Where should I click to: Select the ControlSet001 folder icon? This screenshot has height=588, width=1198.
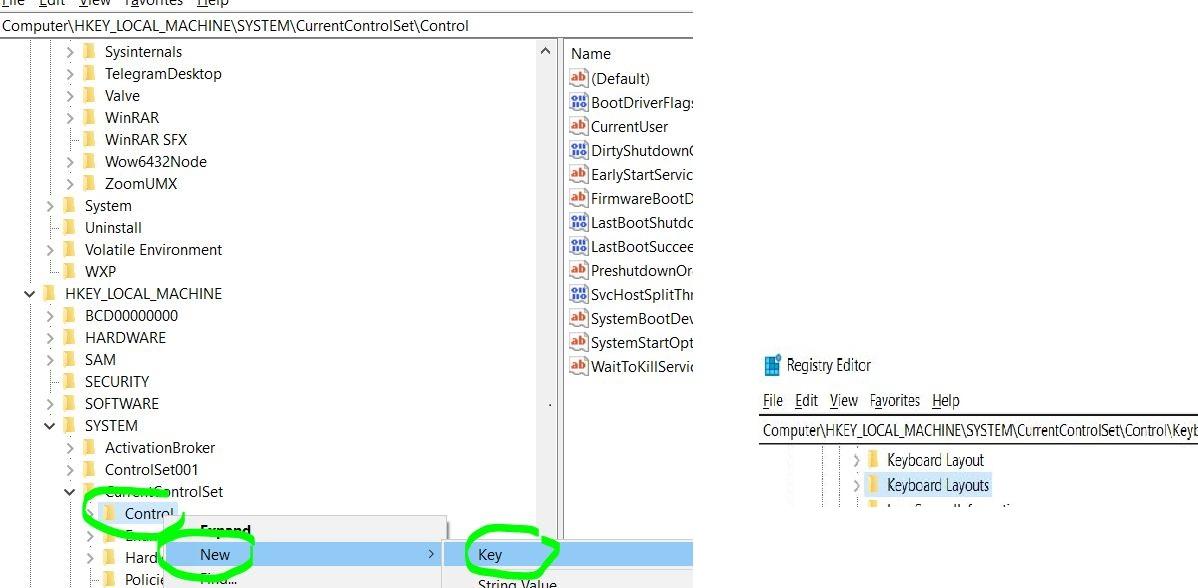[89, 469]
